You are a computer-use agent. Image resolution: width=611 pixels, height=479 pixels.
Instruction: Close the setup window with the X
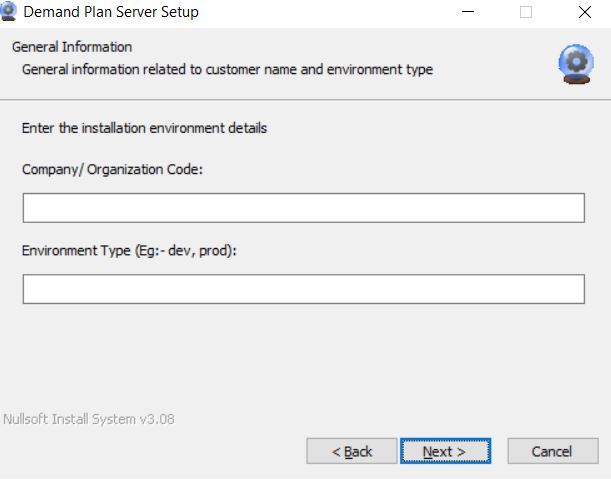pos(584,12)
